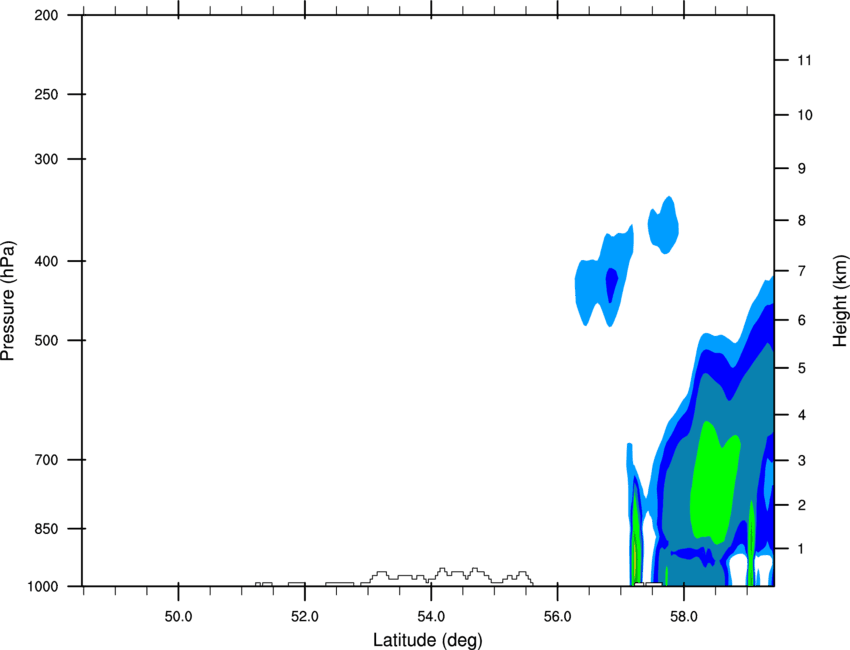Click the 400 pressure tick label
This screenshot has height=650, width=850.
click(x=46, y=261)
